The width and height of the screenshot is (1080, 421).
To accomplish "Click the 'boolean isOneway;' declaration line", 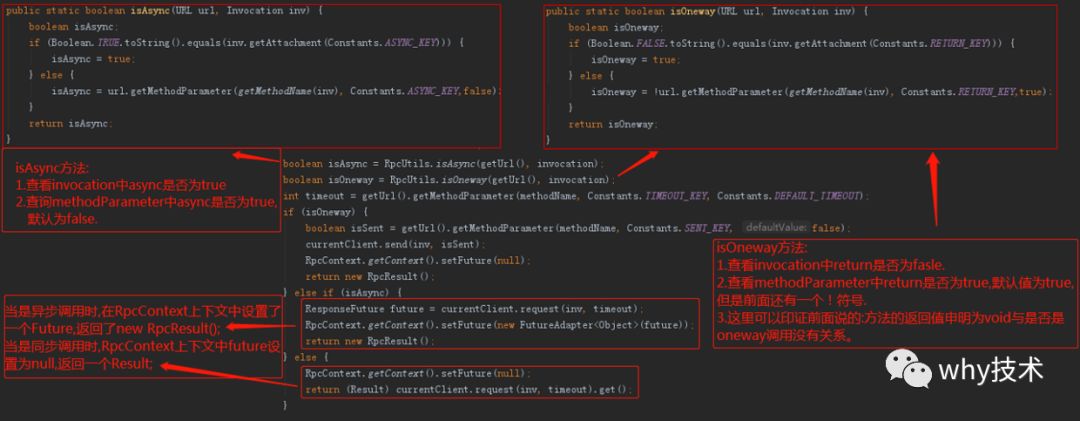I will coord(616,27).
